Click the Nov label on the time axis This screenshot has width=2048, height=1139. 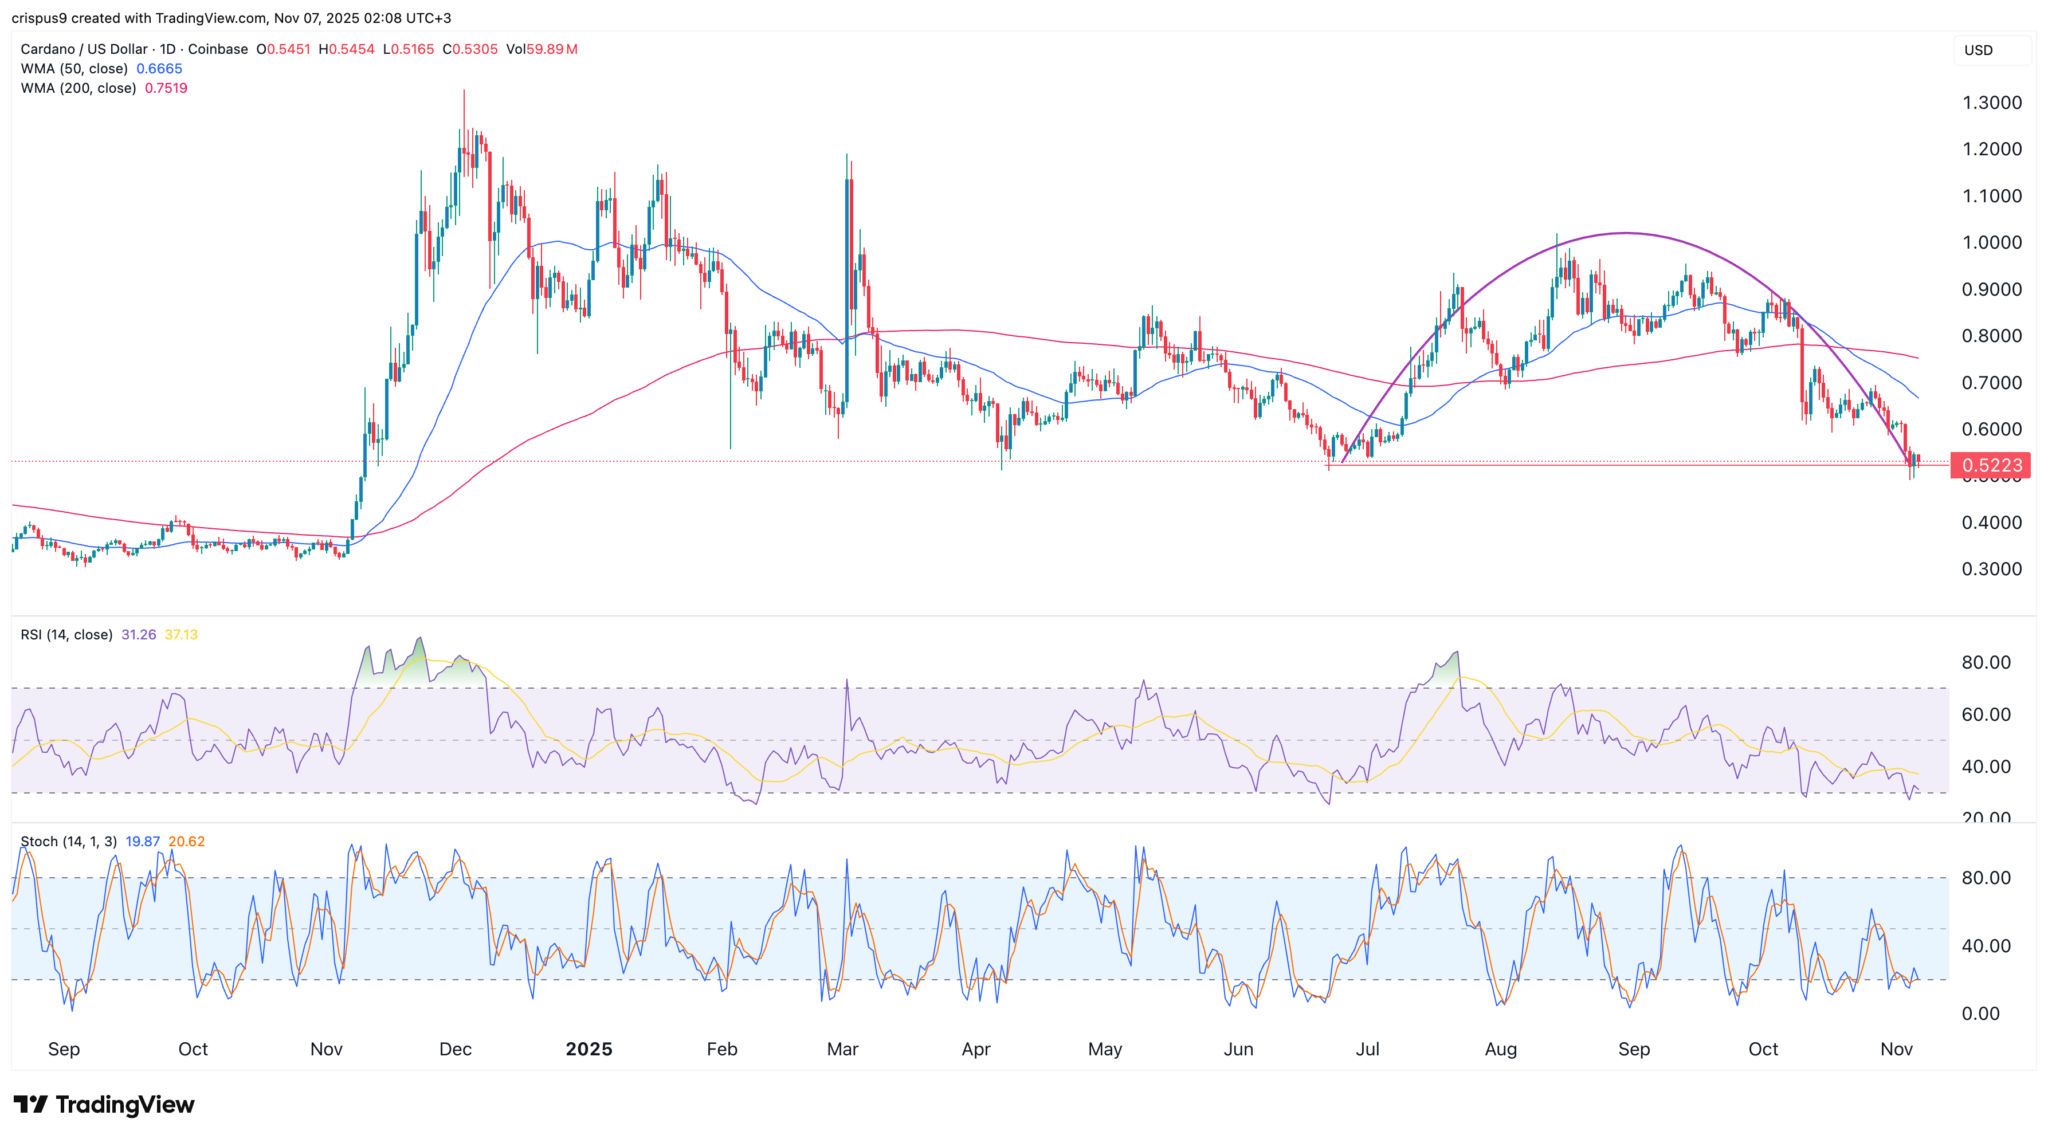[x=325, y=1049]
